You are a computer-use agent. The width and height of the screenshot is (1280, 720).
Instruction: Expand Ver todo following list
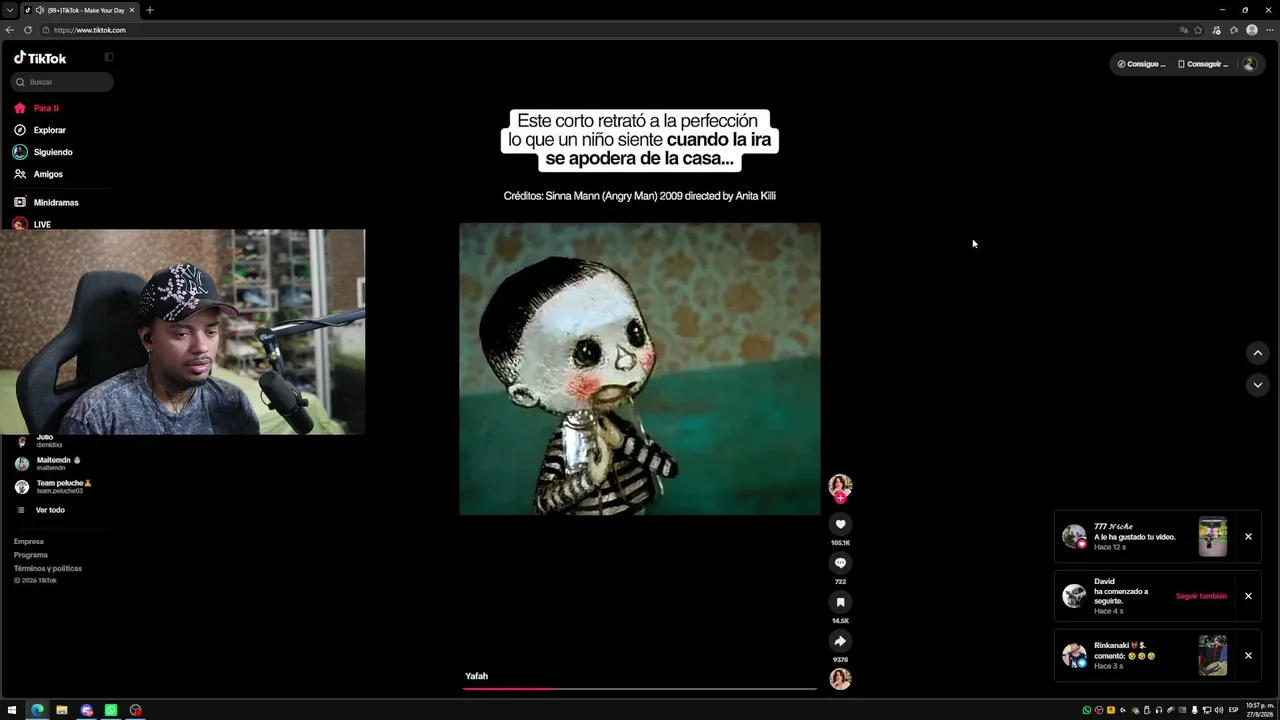[50, 510]
